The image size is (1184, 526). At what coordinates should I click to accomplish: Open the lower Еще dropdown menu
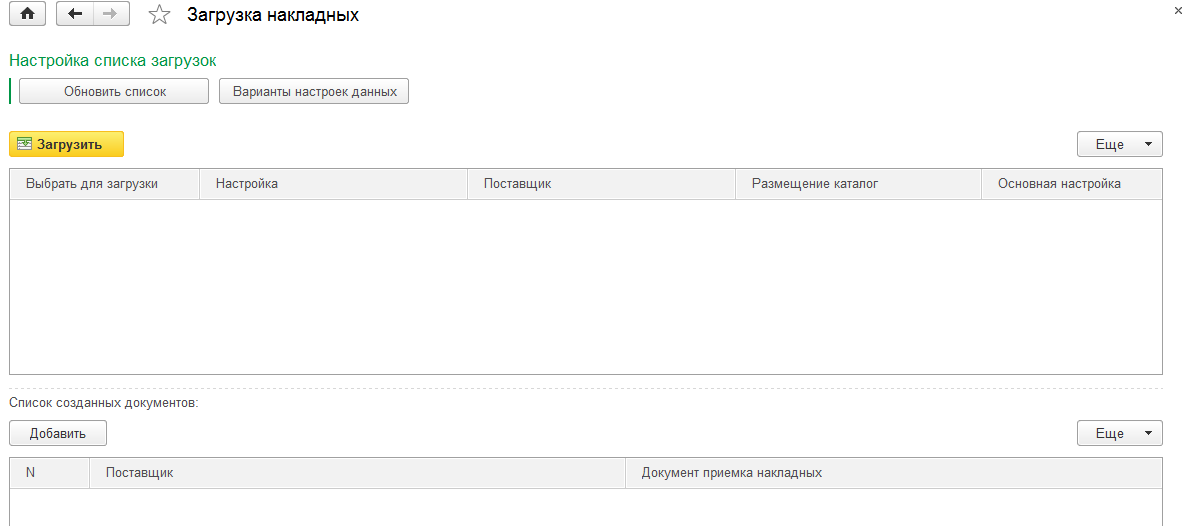[1120, 433]
